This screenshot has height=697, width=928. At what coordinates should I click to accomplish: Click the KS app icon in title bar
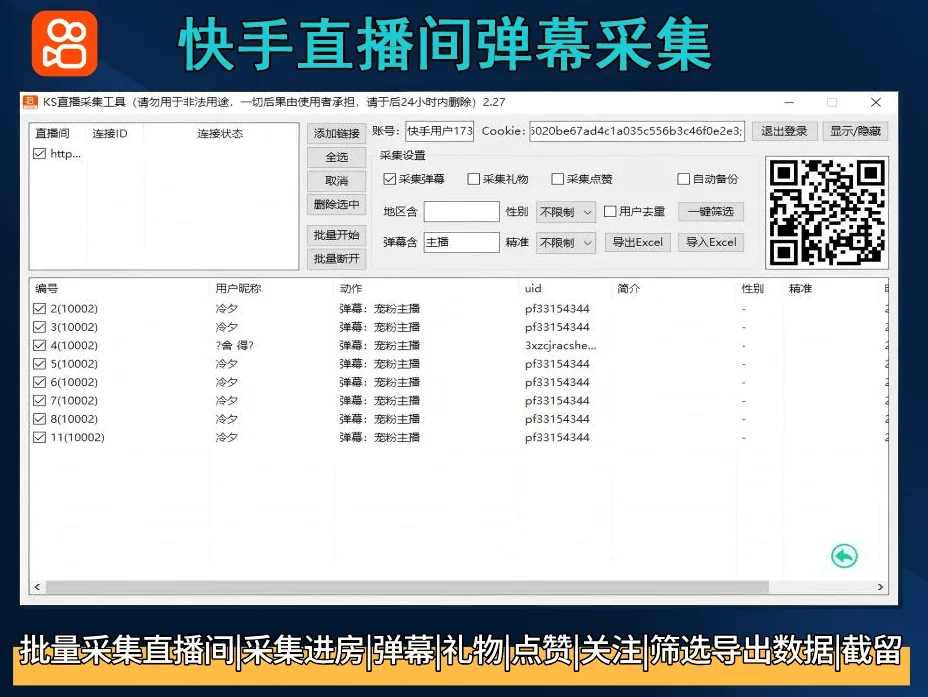click(x=31, y=102)
